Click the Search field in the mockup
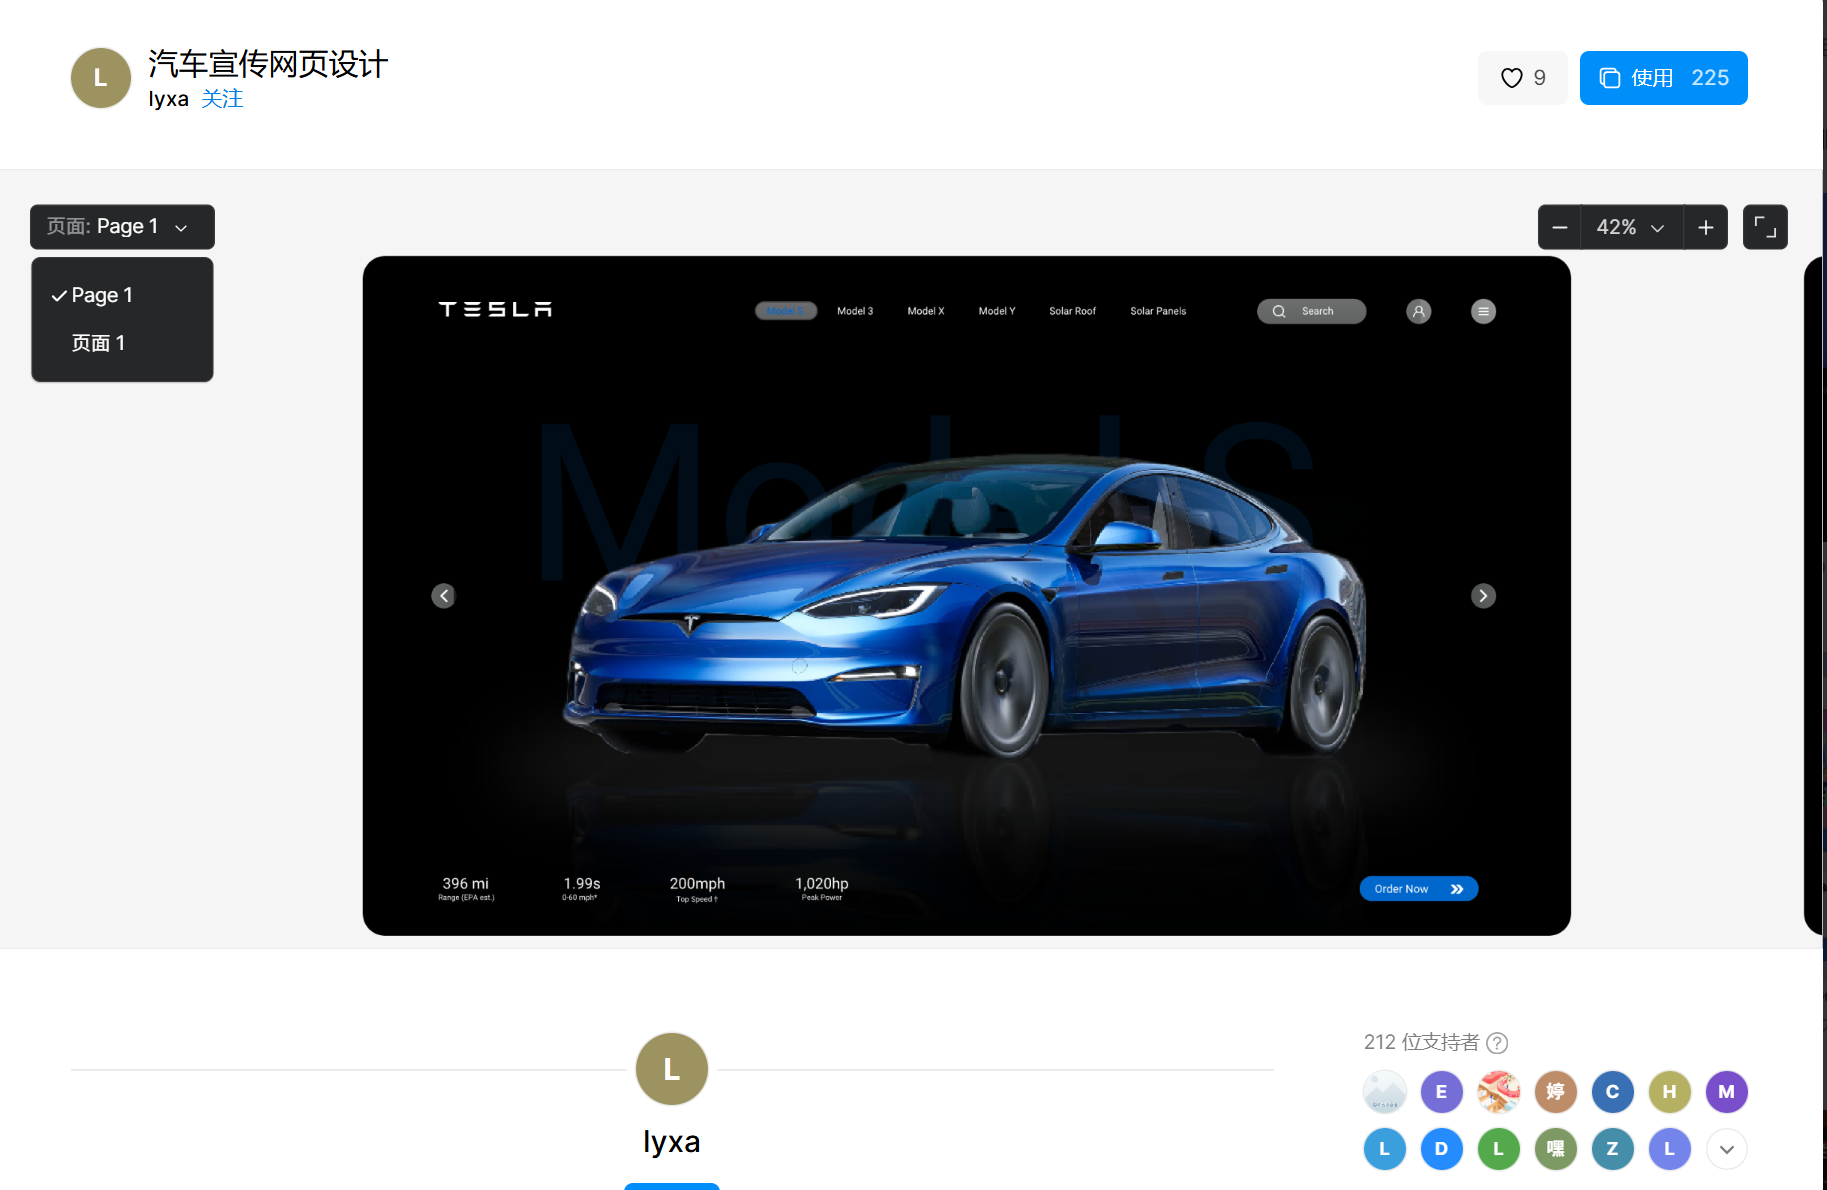 [x=1311, y=311]
